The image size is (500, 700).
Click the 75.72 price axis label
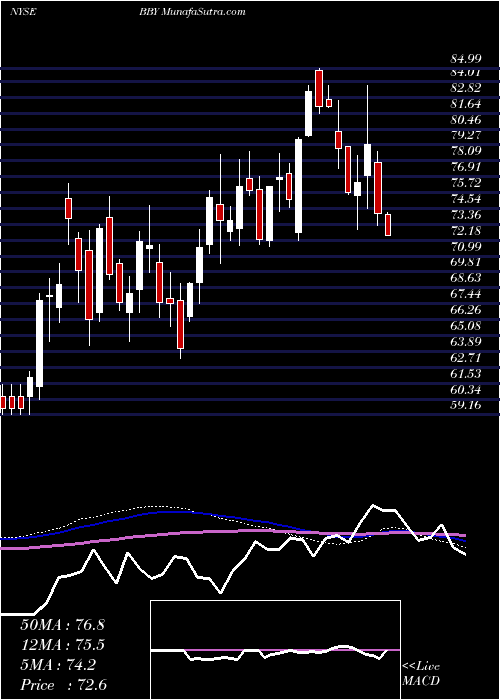pyautogui.click(x=465, y=183)
